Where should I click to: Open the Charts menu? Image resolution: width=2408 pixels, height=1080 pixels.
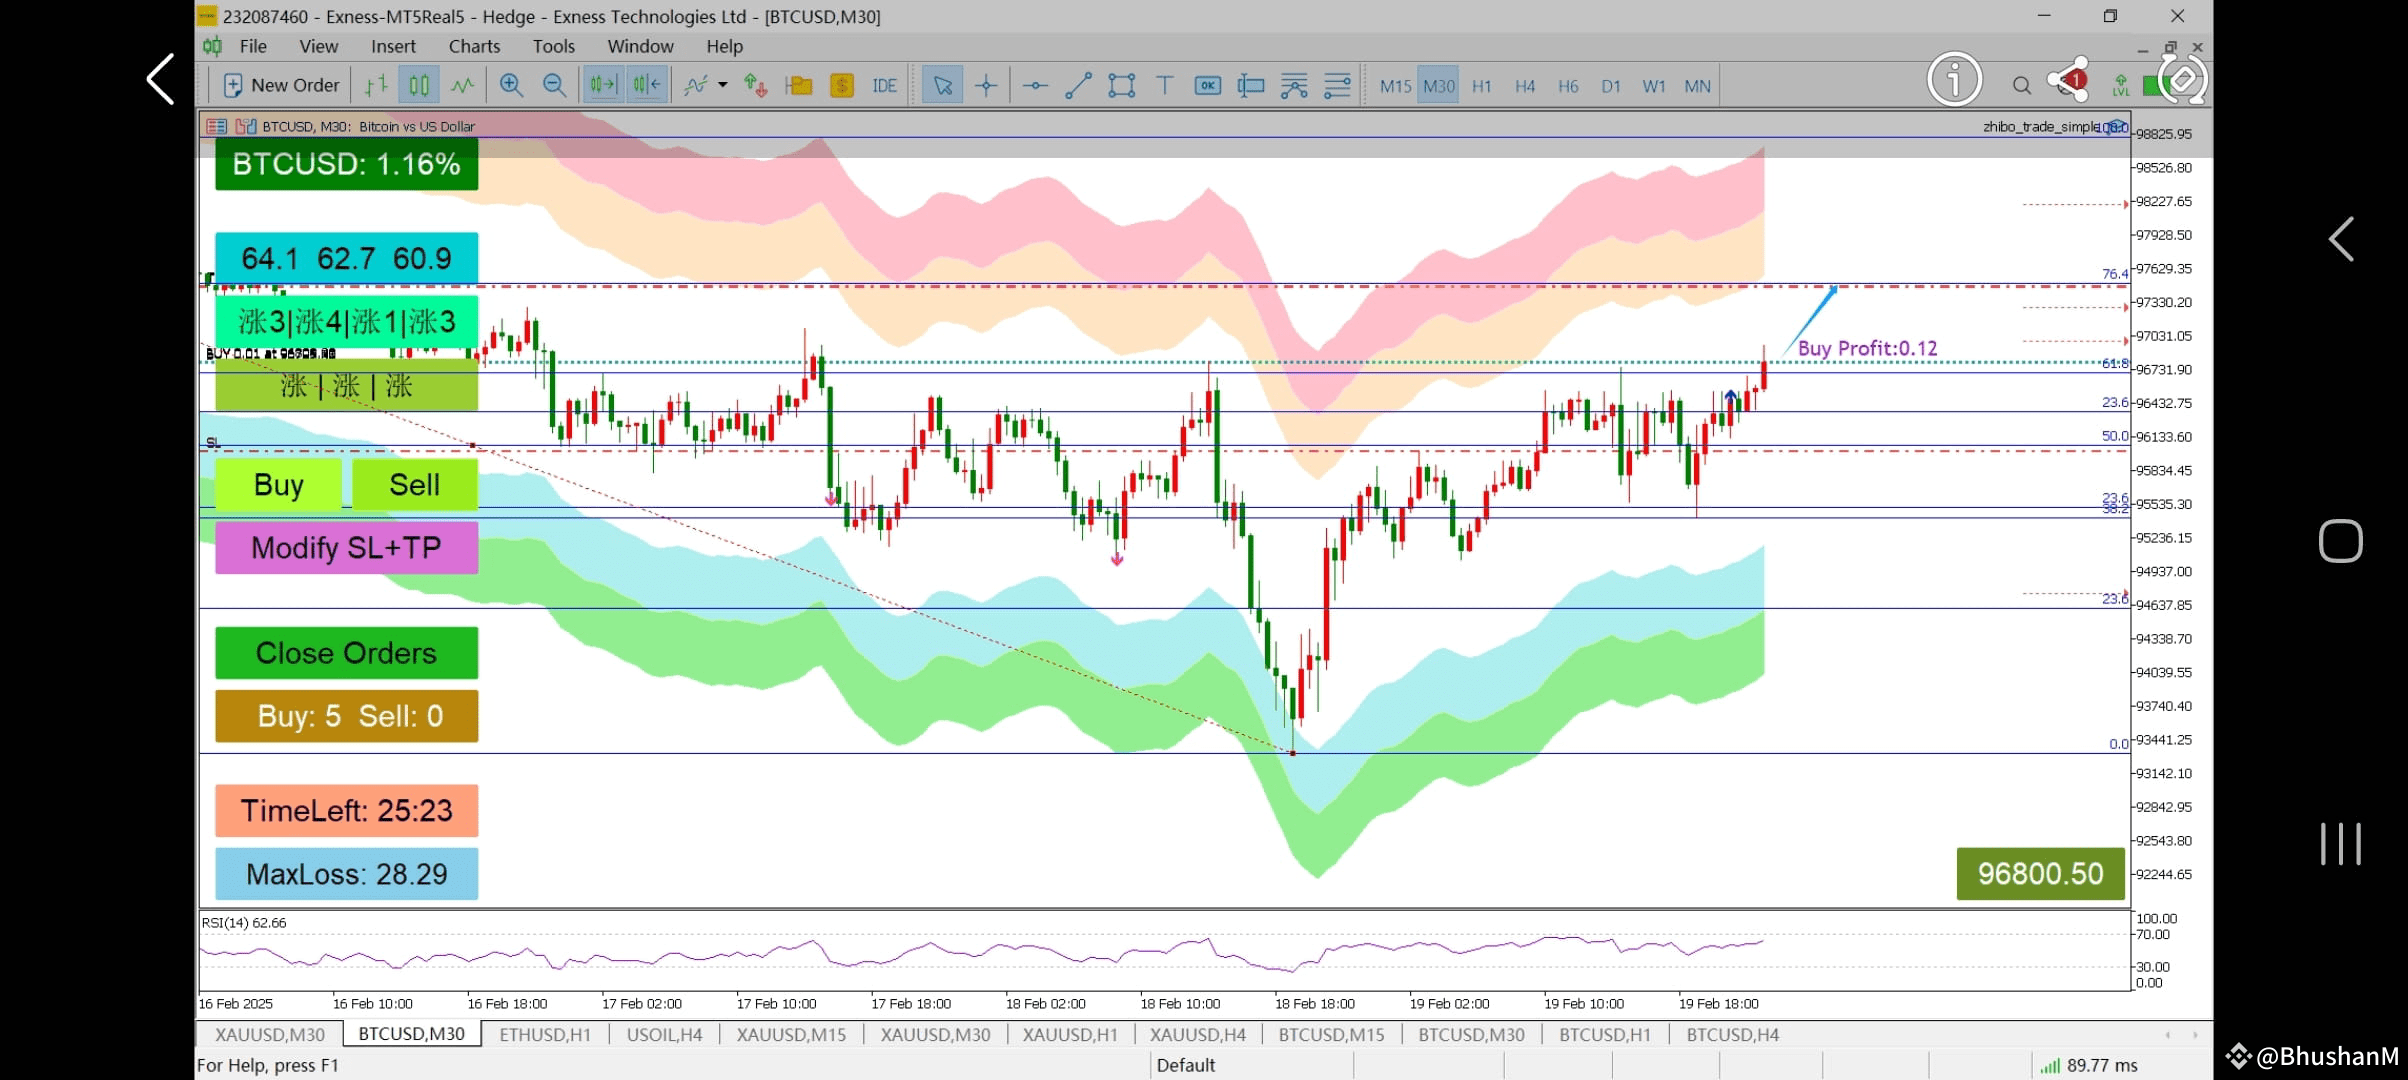pyautogui.click(x=474, y=46)
